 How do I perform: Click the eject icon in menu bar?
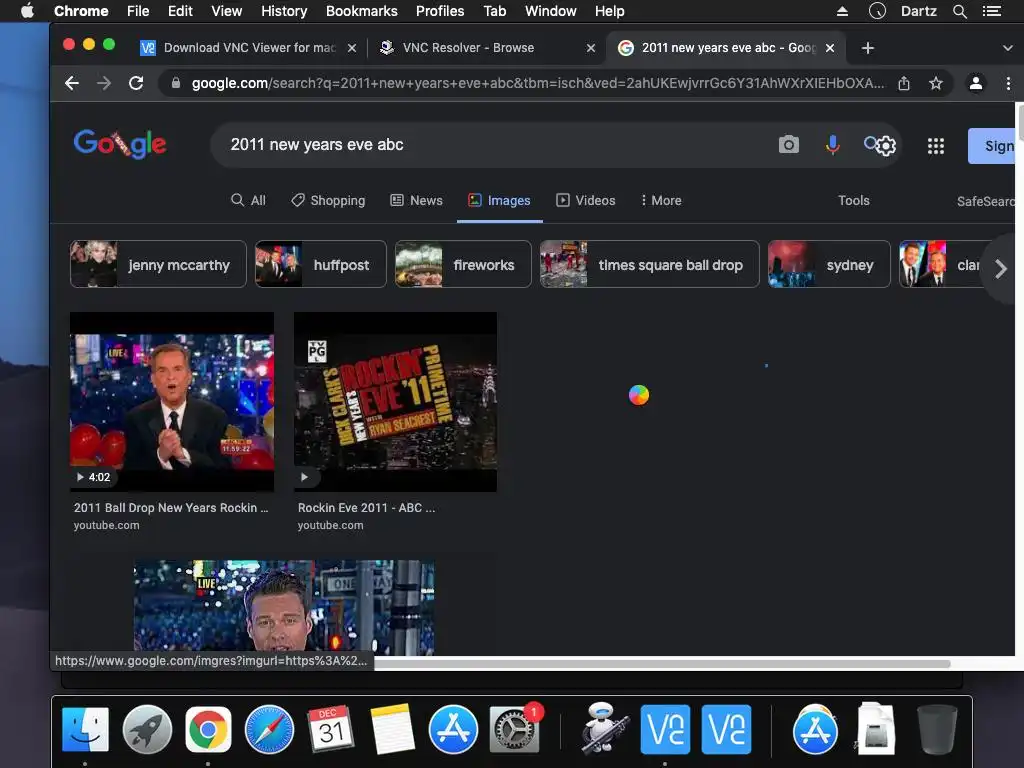(842, 11)
